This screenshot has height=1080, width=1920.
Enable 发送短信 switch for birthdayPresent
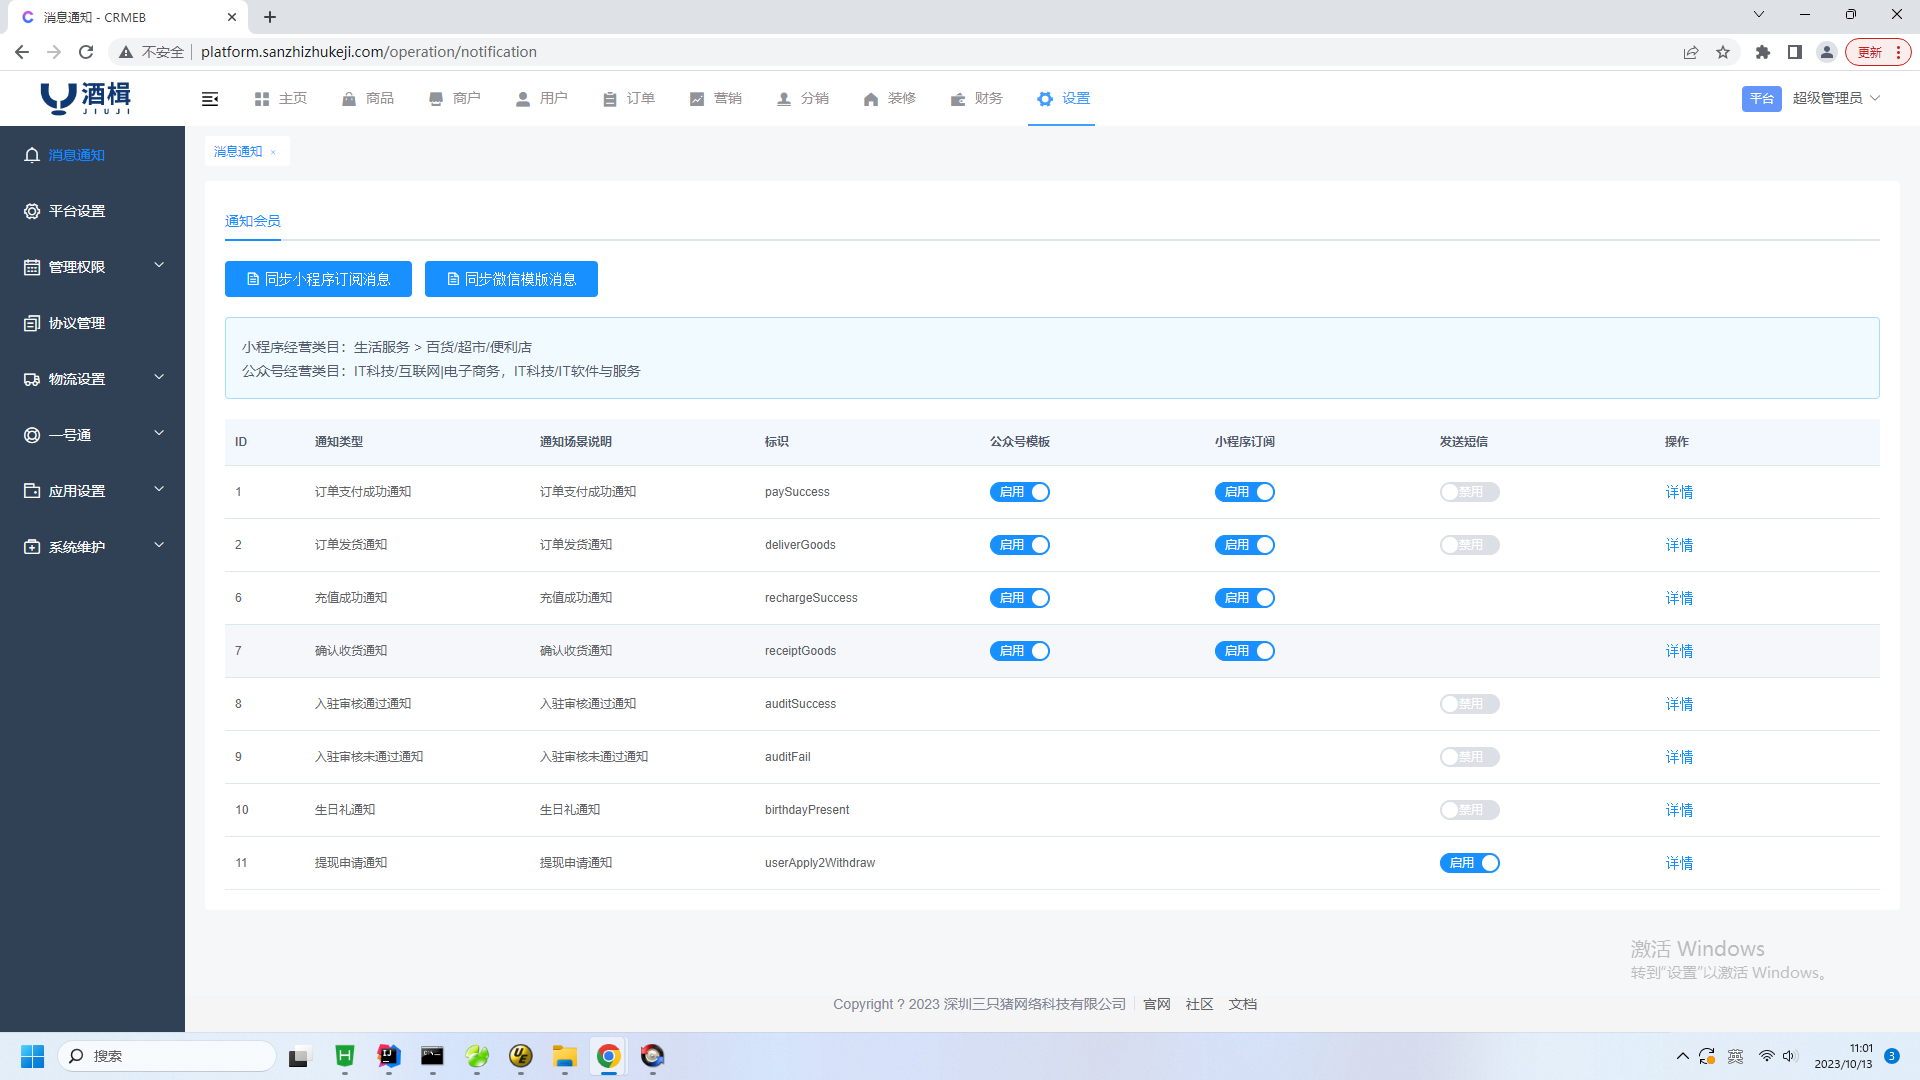[1470, 810]
